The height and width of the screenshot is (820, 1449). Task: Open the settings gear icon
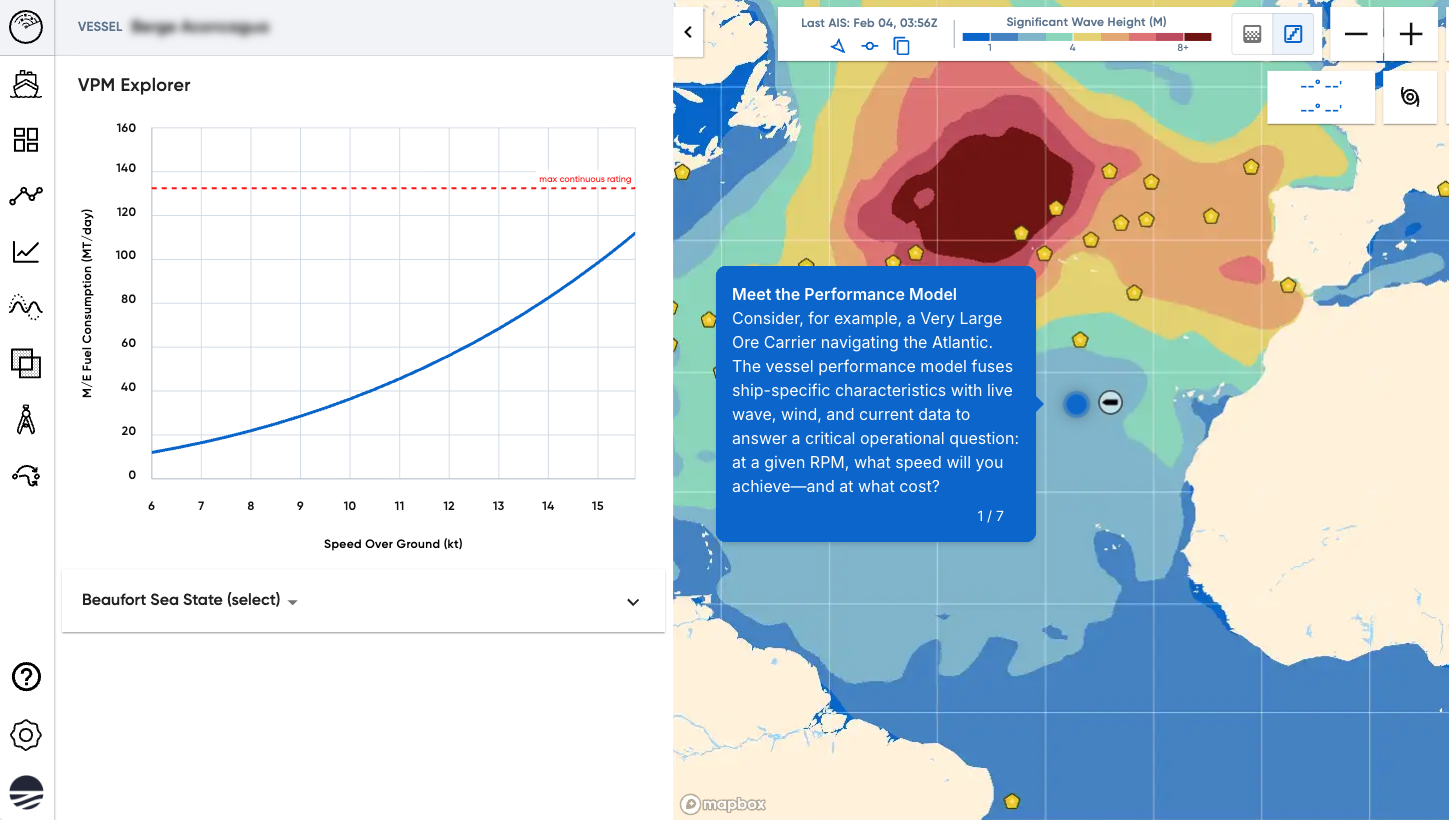coord(26,736)
